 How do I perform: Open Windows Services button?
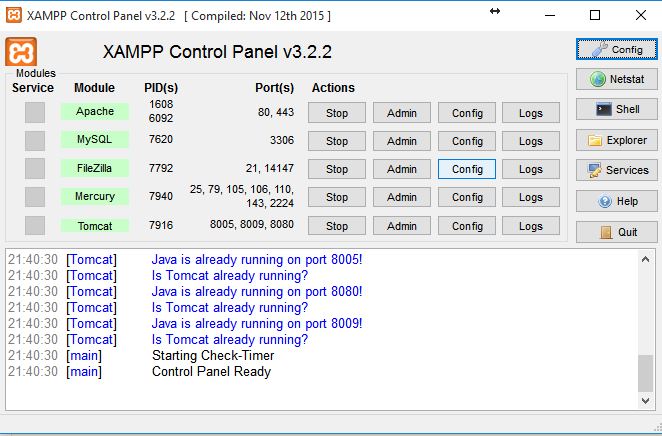tap(616, 170)
